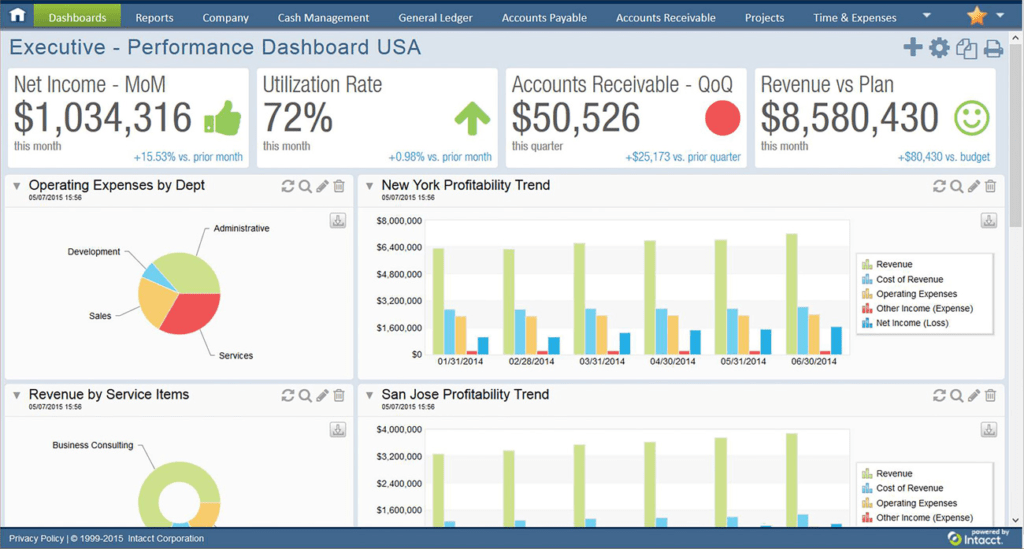Screen dimensions: 1024x549
Task: Open the dropdown arrow next to favorites star
Action: coord(1000,15)
